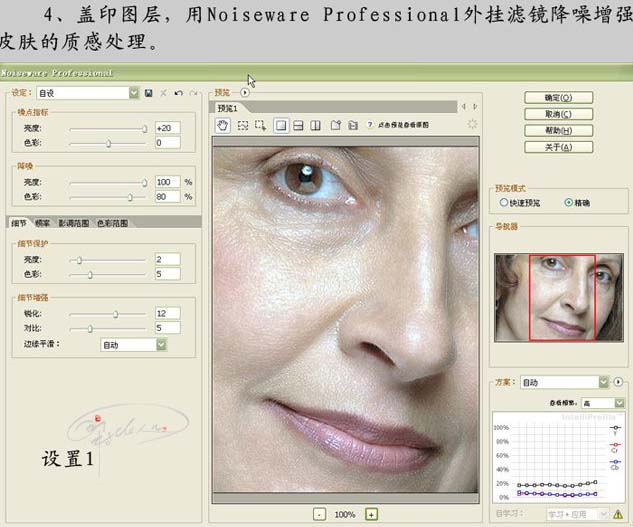633x527 pixels.
Task: Zoom out with the minus button
Action: coord(319,514)
